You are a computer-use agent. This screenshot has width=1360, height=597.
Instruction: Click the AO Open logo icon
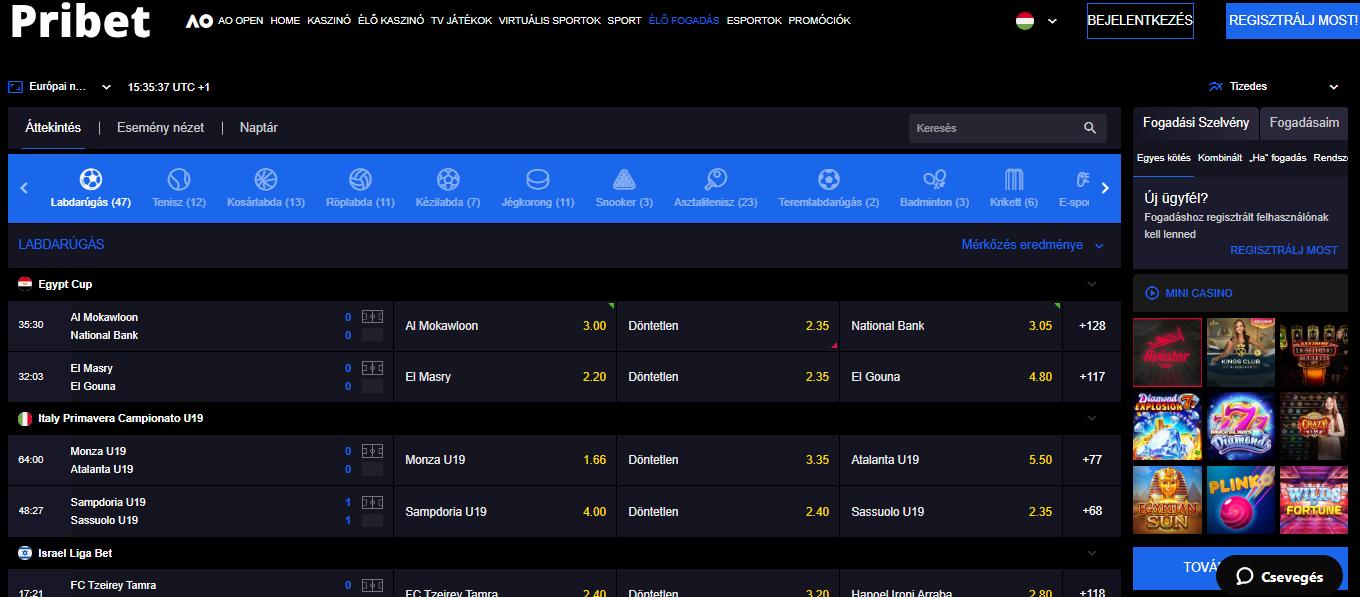pyautogui.click(x=199, y=20)
